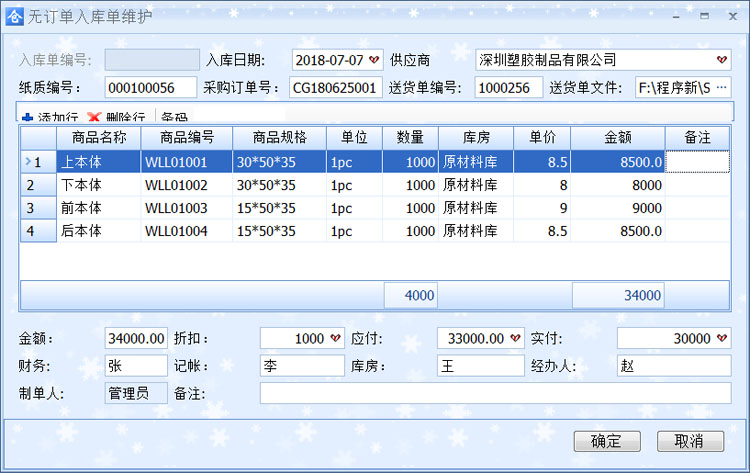Click the 金额 column header in table

[x=618, y=138]
